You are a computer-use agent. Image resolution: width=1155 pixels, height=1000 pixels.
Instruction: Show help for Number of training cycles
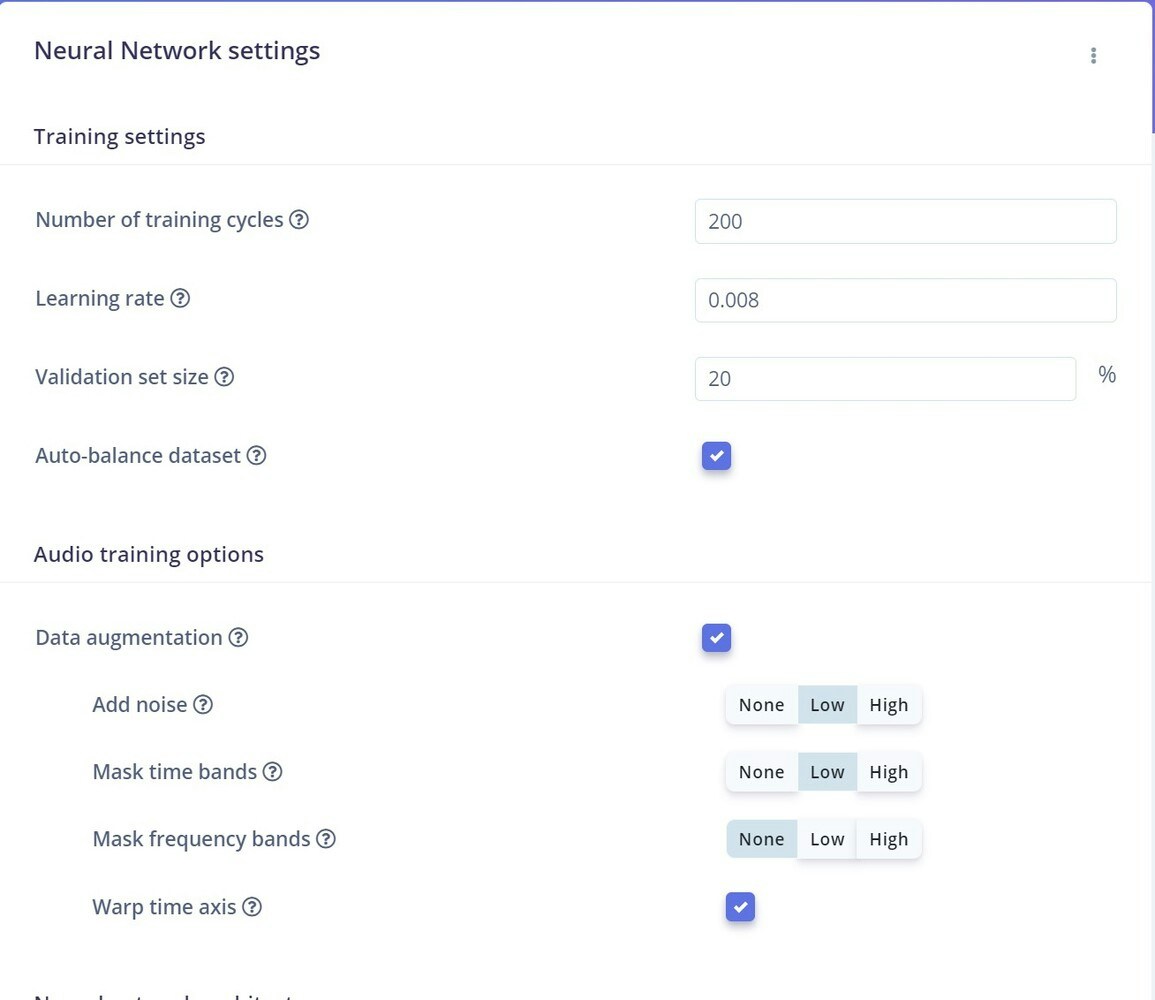[x=298, y=219]
